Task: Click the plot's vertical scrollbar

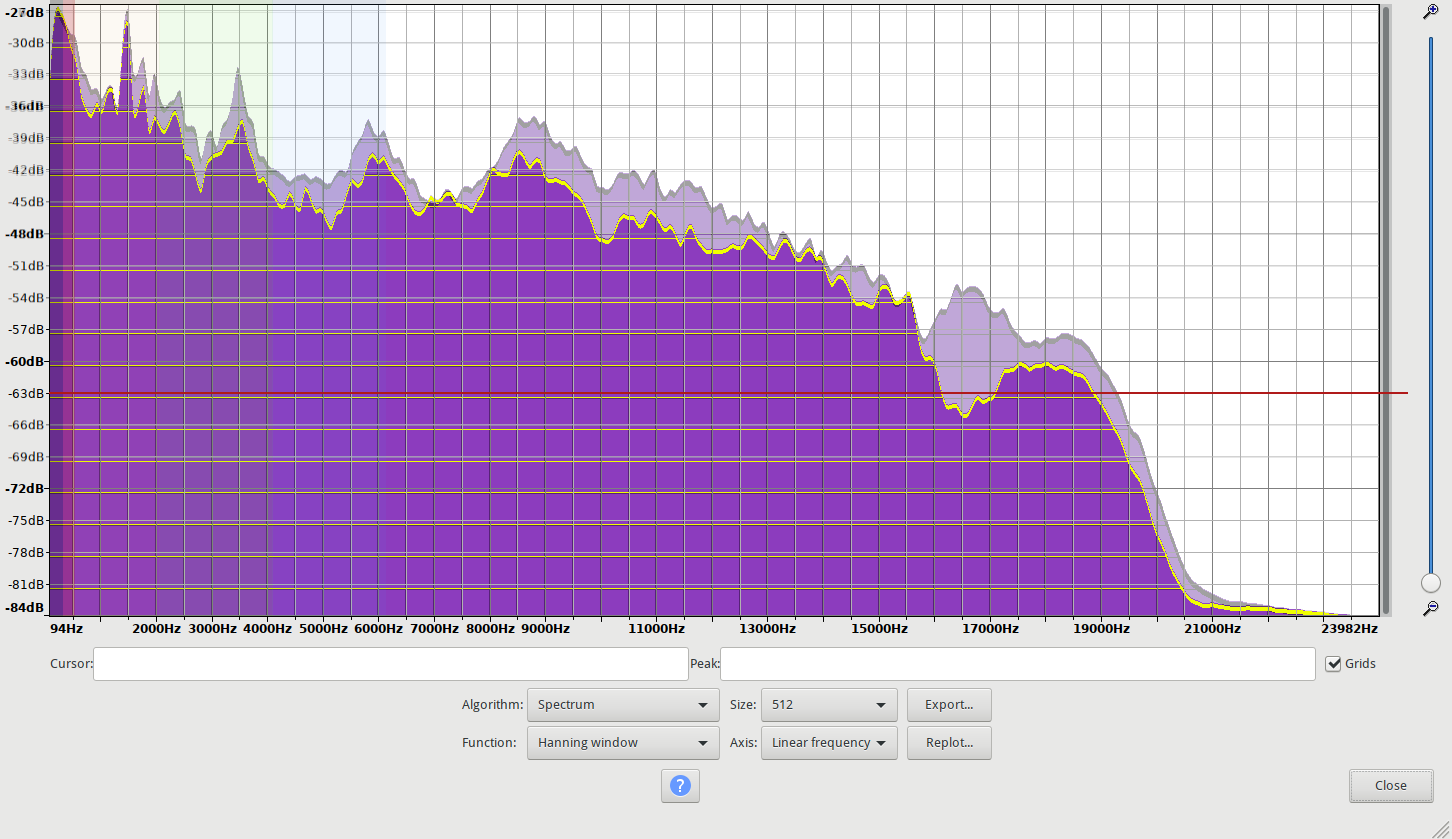Action: (x=1385, y=310)
